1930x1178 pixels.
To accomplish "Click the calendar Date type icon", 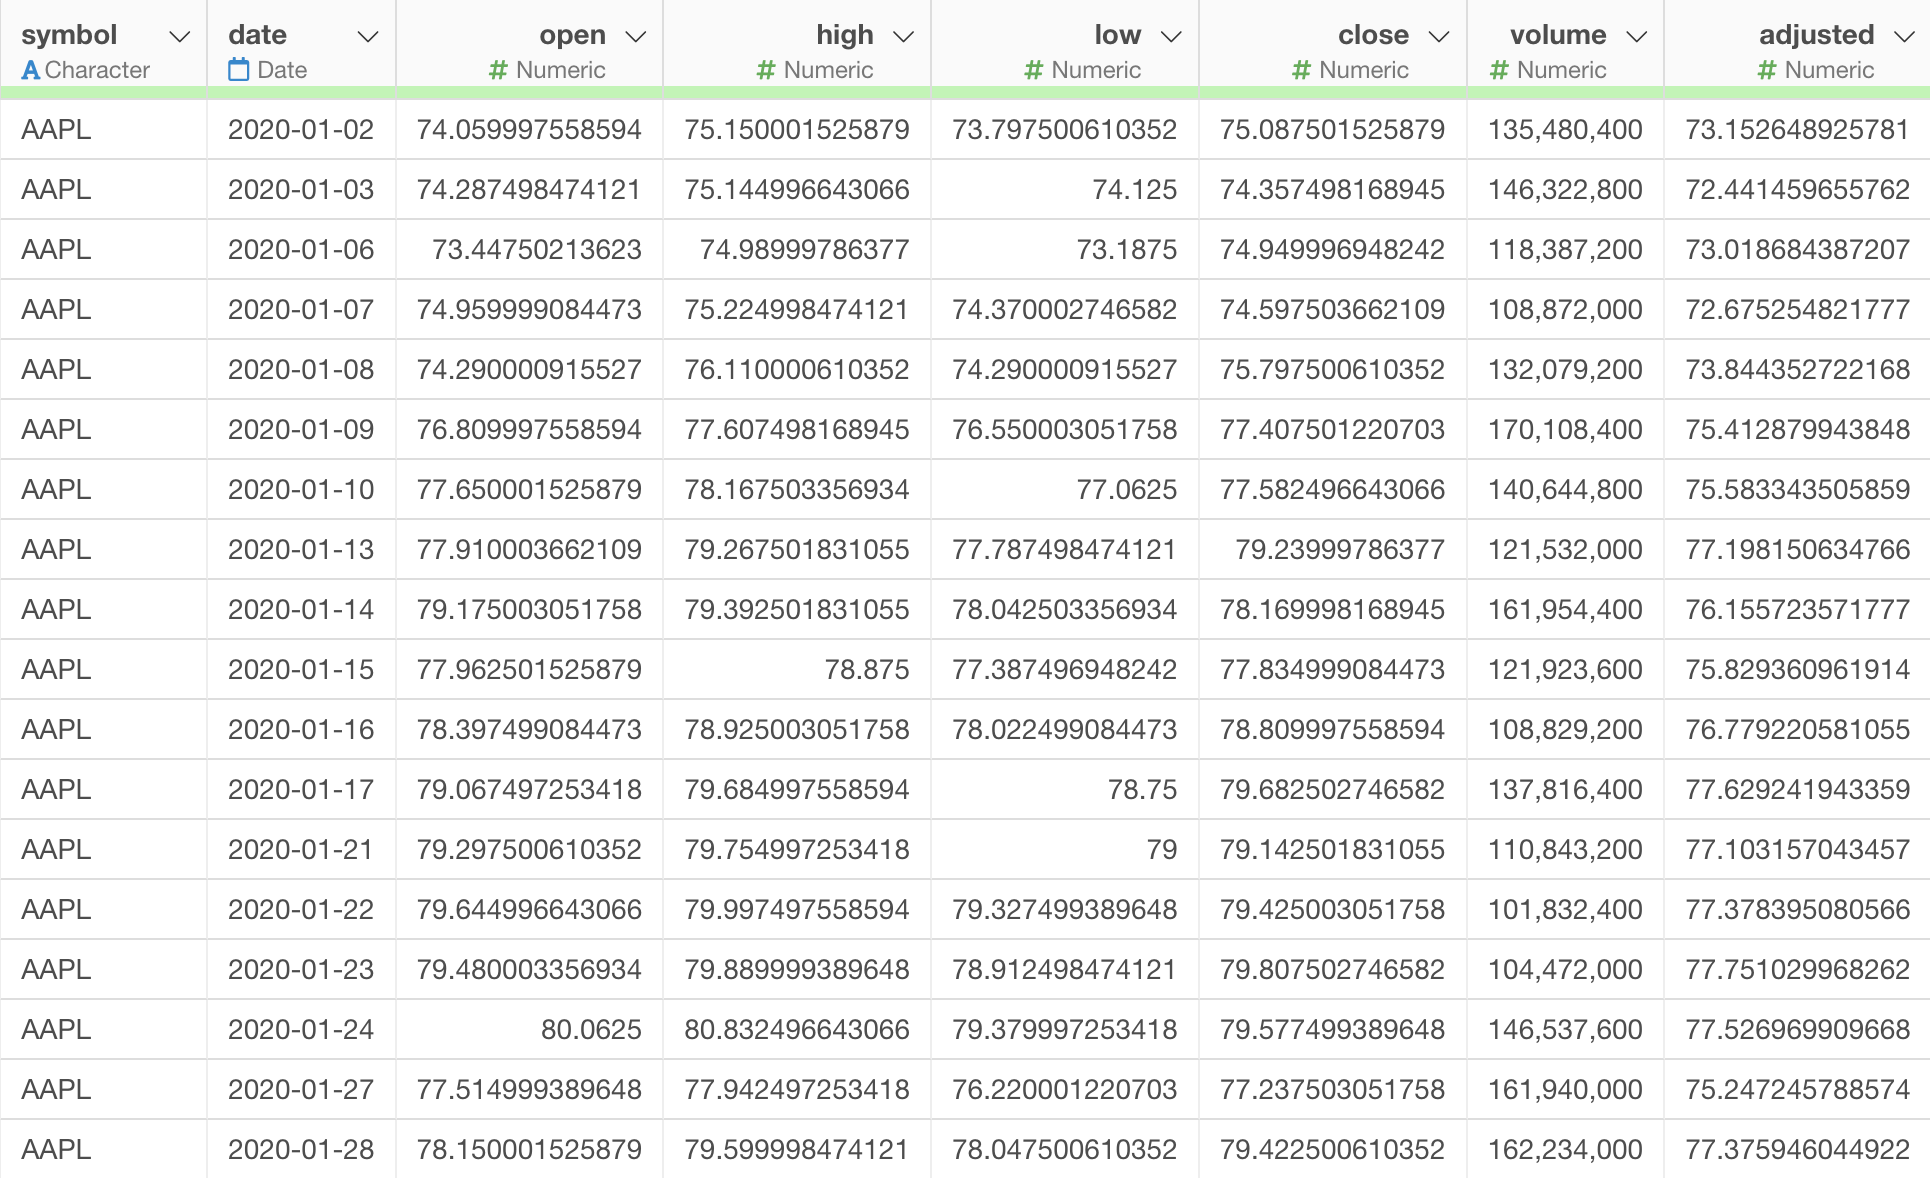I will pos(238,69).
